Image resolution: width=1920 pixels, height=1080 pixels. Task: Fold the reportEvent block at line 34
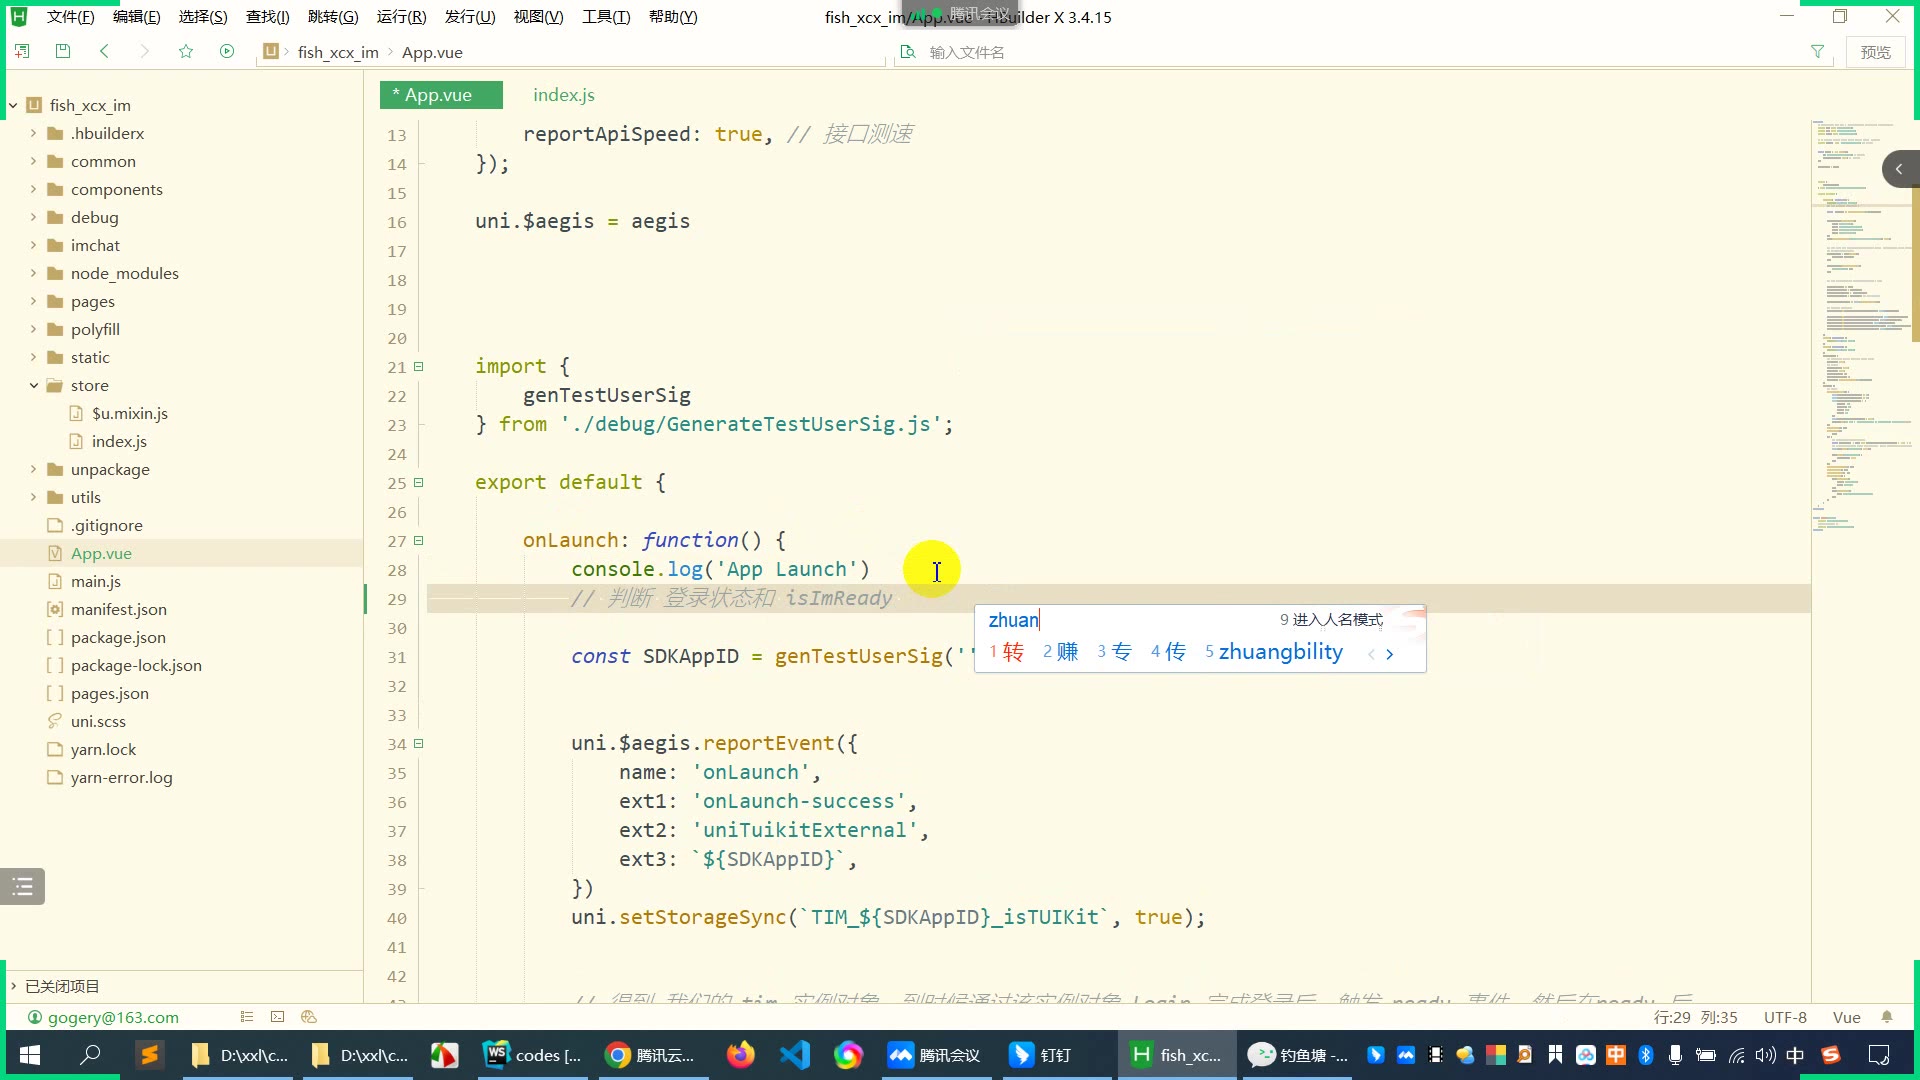tap(419, 743)
